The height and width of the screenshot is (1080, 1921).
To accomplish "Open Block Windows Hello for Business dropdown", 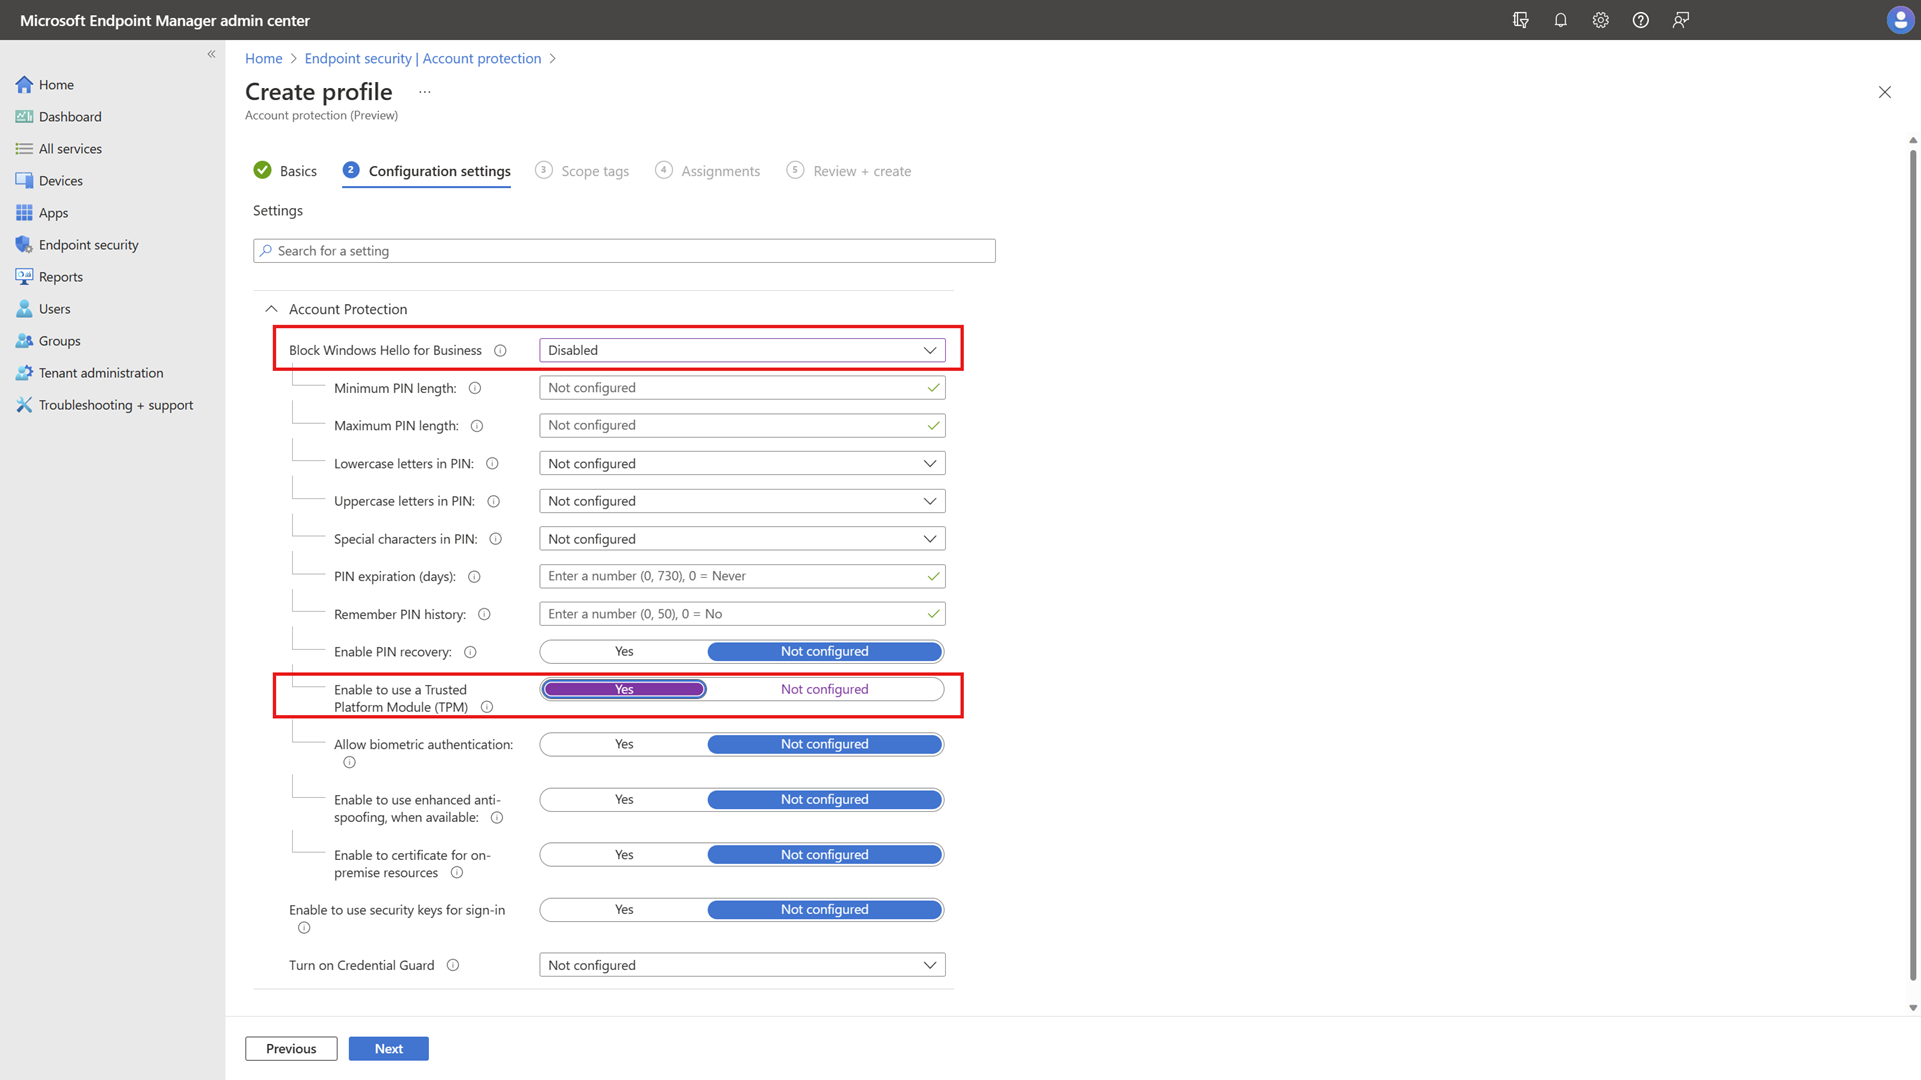I will pos(742,351).
